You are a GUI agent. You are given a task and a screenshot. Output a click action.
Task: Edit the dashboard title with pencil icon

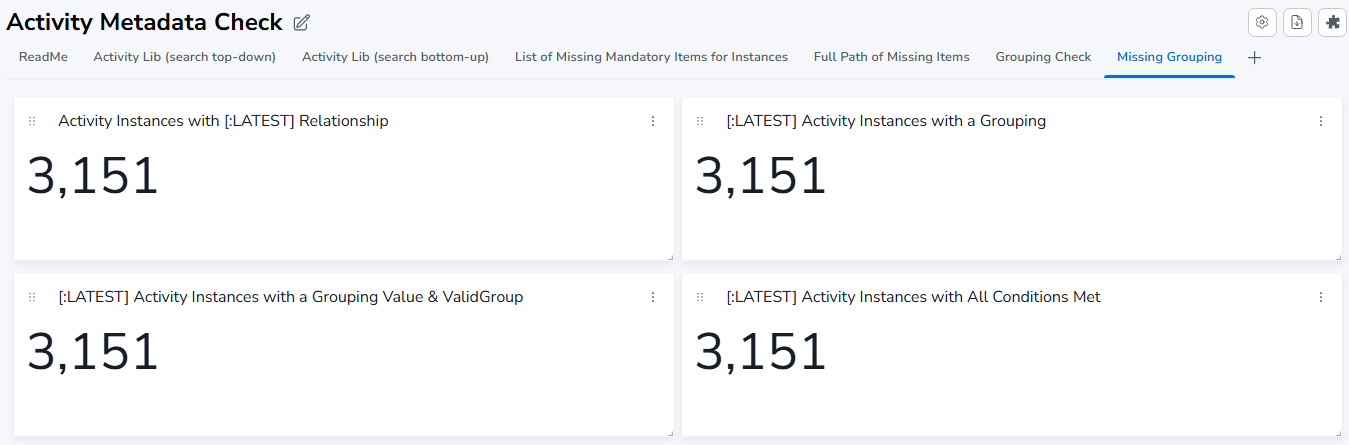point(302,23)
